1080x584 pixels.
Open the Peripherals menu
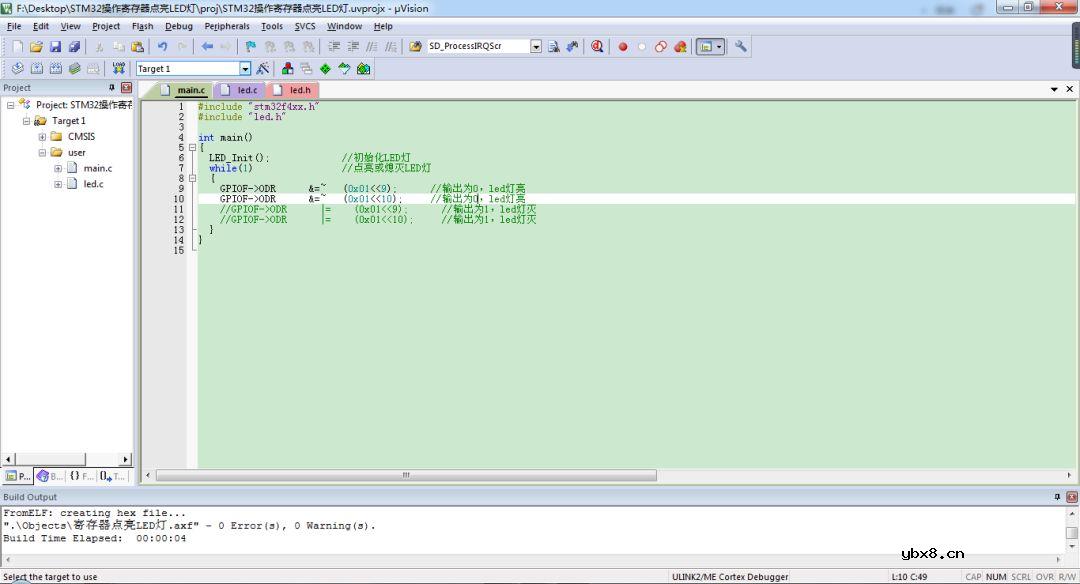click(x=227, y=26)
